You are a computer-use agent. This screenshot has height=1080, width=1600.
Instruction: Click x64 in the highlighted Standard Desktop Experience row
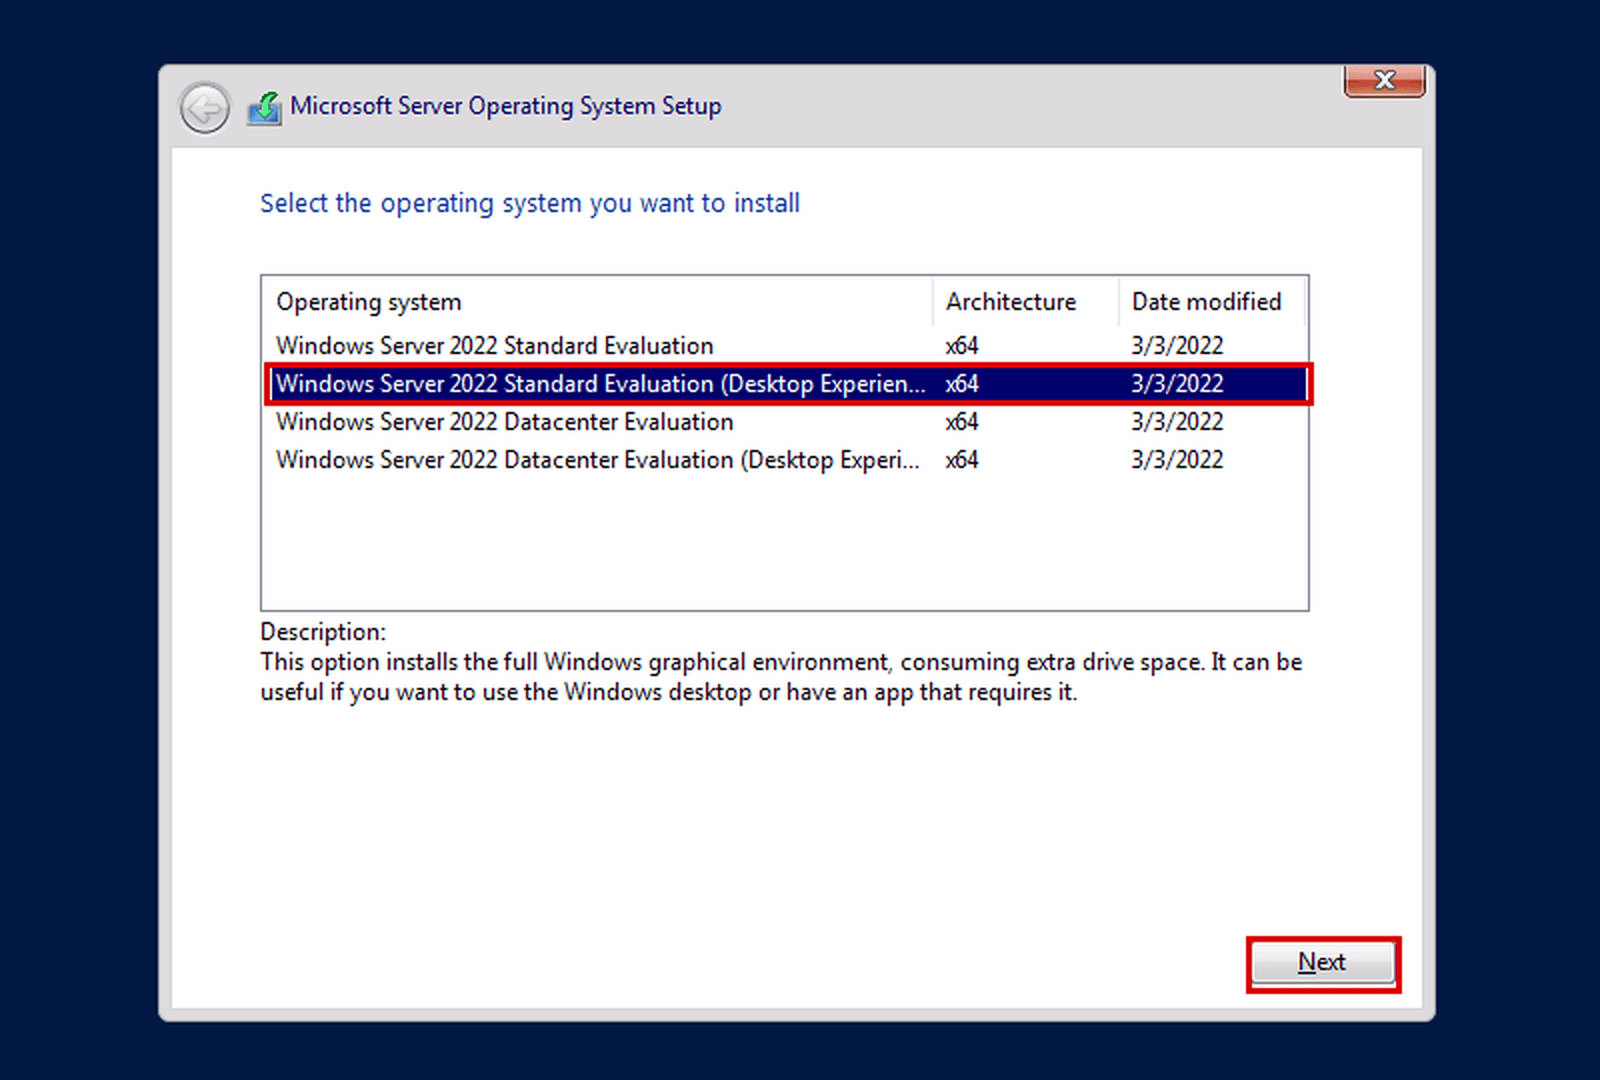click(x=962, y=384)
